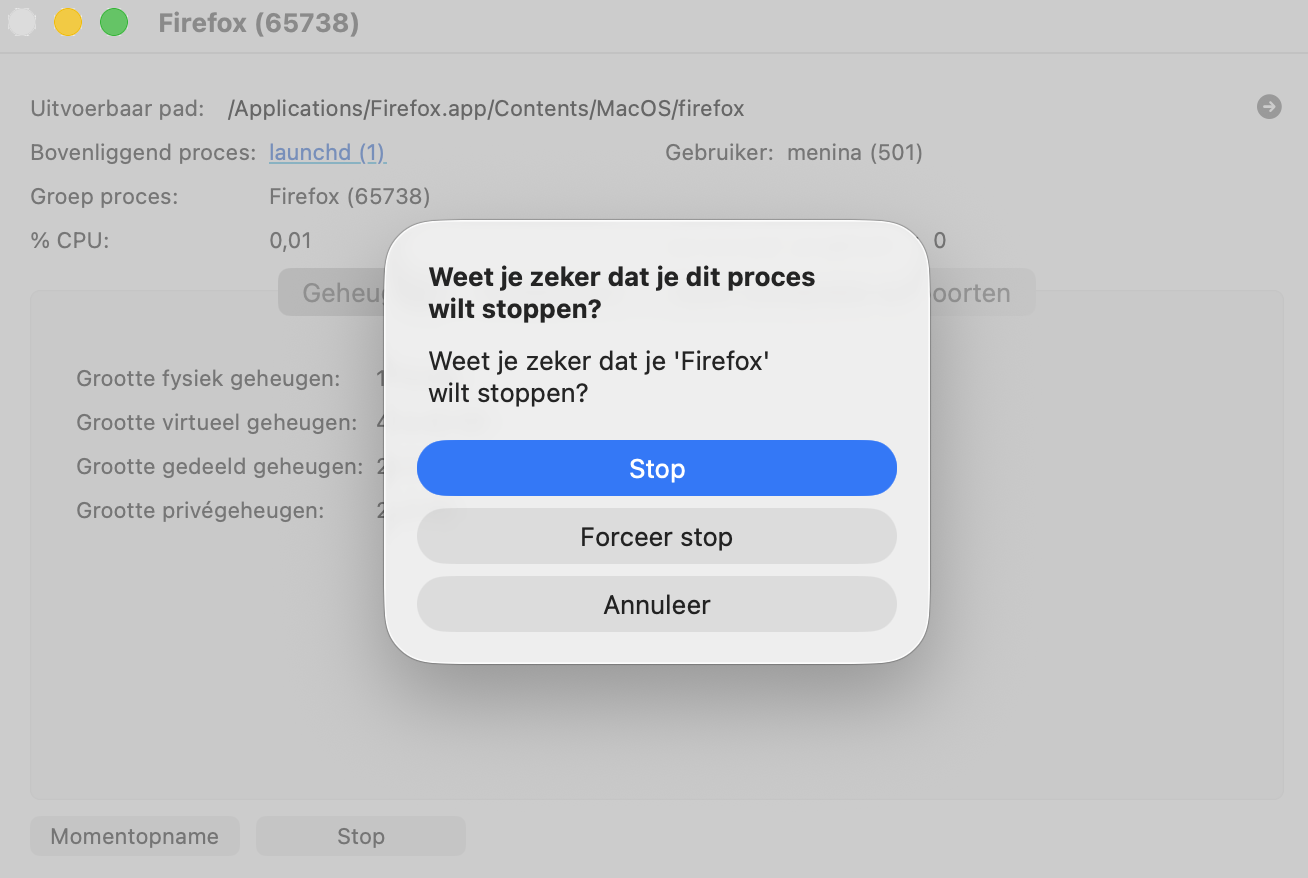Click the Grootte privégeheugen label

click(200, 511)
